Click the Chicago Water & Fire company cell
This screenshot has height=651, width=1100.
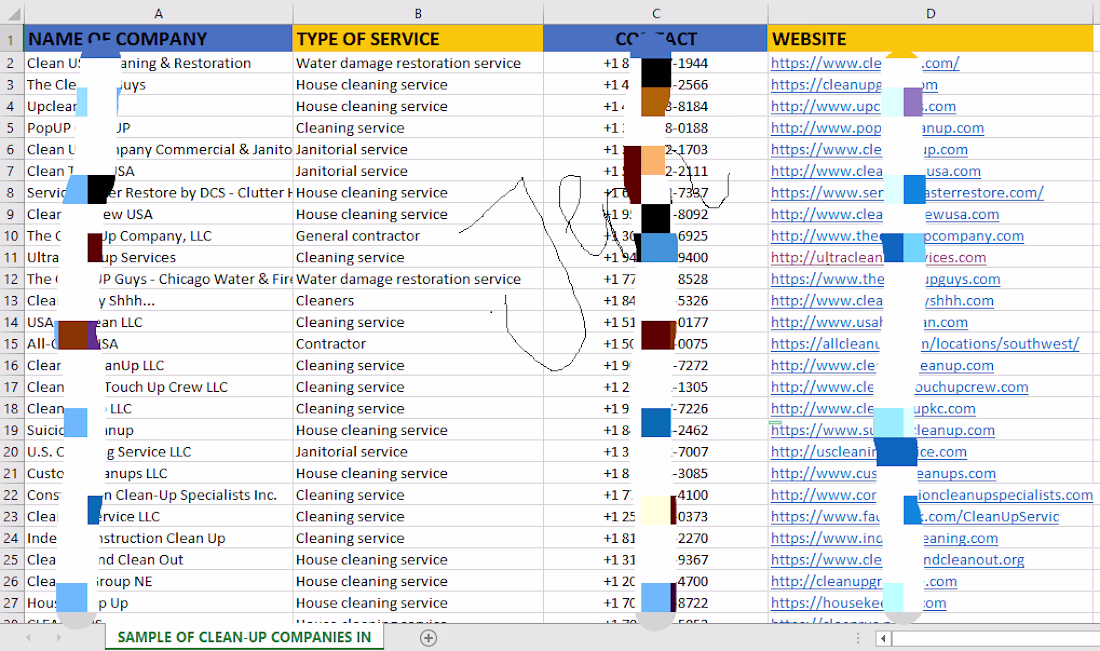tap(159, 279)
